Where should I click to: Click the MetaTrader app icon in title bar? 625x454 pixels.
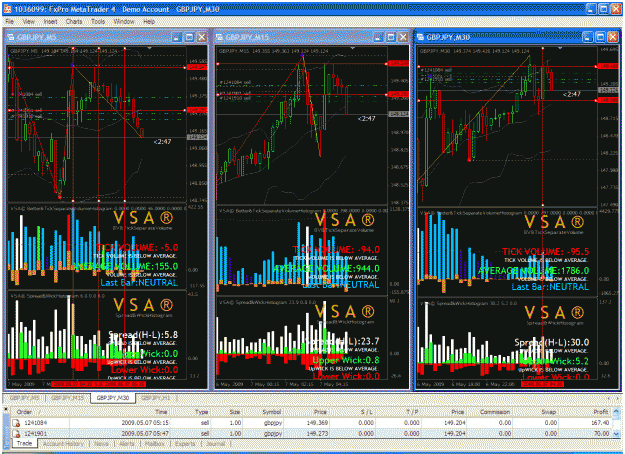tap(8, 9)
